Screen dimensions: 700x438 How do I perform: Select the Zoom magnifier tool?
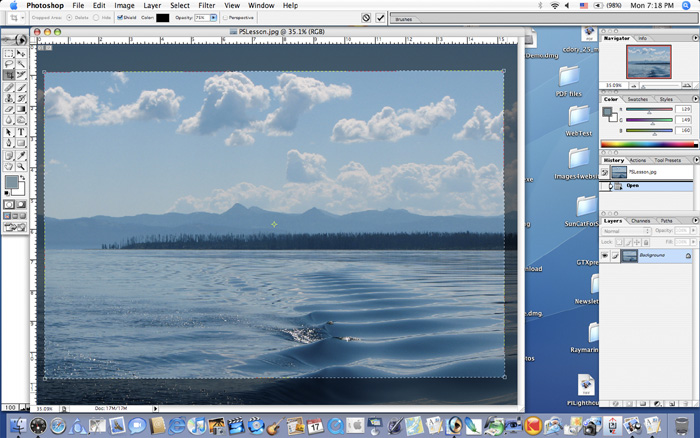21,164
